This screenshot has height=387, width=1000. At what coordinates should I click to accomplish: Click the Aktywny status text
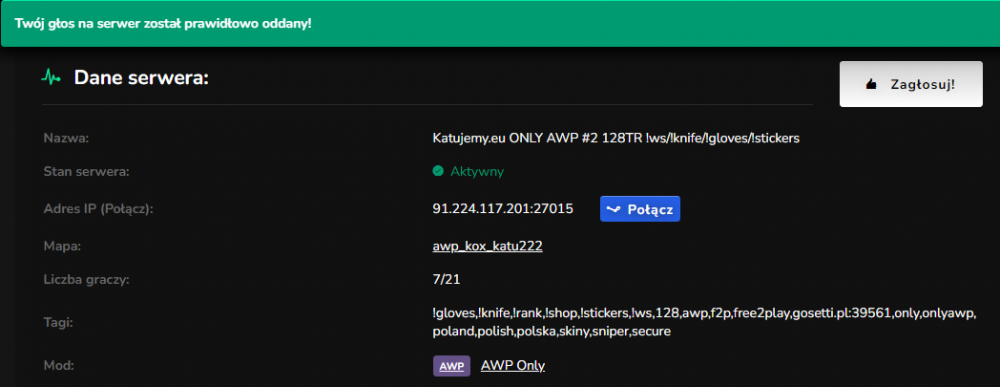[477, 171]
